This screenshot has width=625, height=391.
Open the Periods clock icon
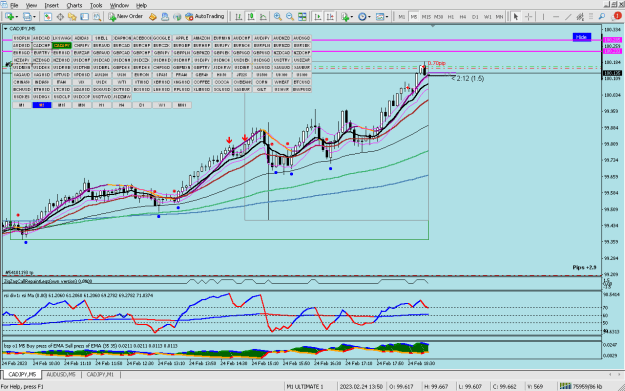[362, 17]
